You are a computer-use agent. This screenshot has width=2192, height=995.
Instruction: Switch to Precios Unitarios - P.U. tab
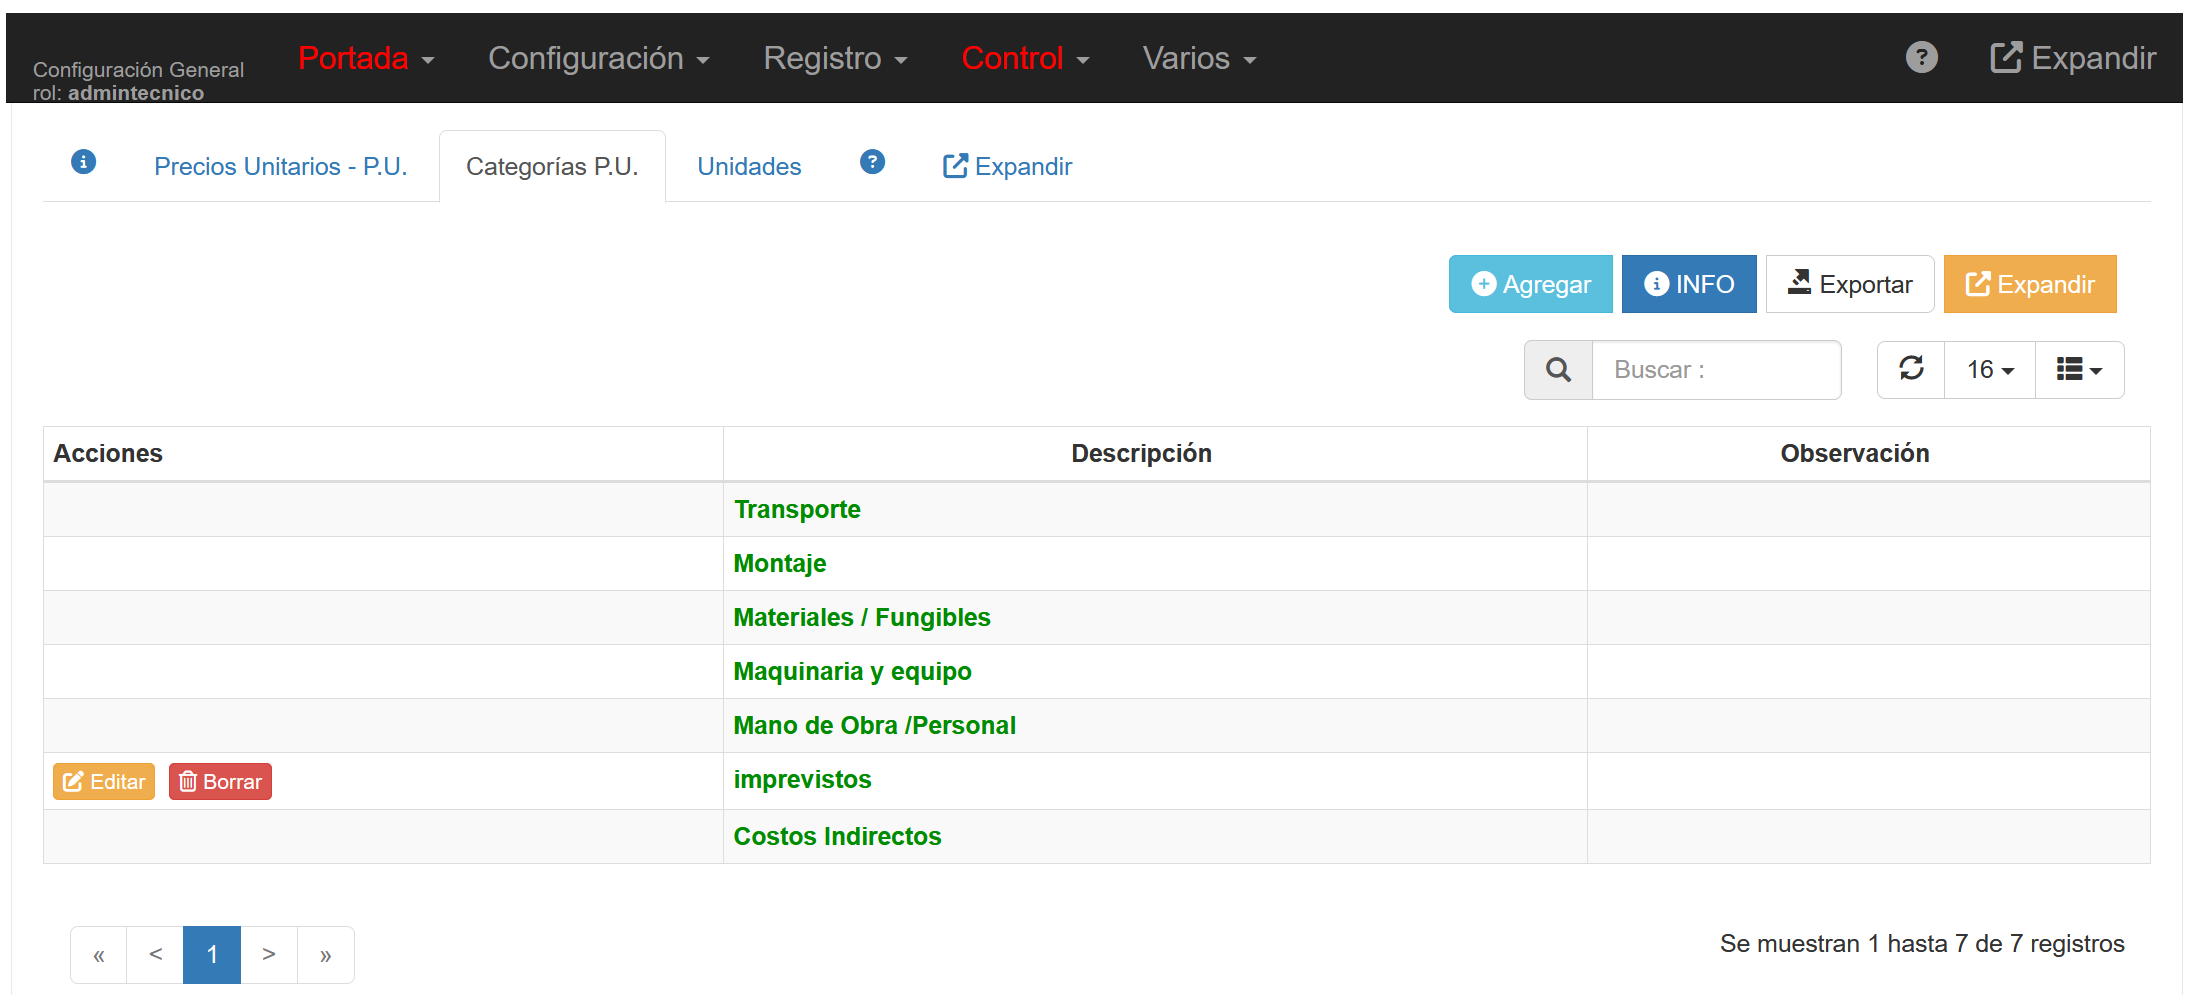click(280, 167)
